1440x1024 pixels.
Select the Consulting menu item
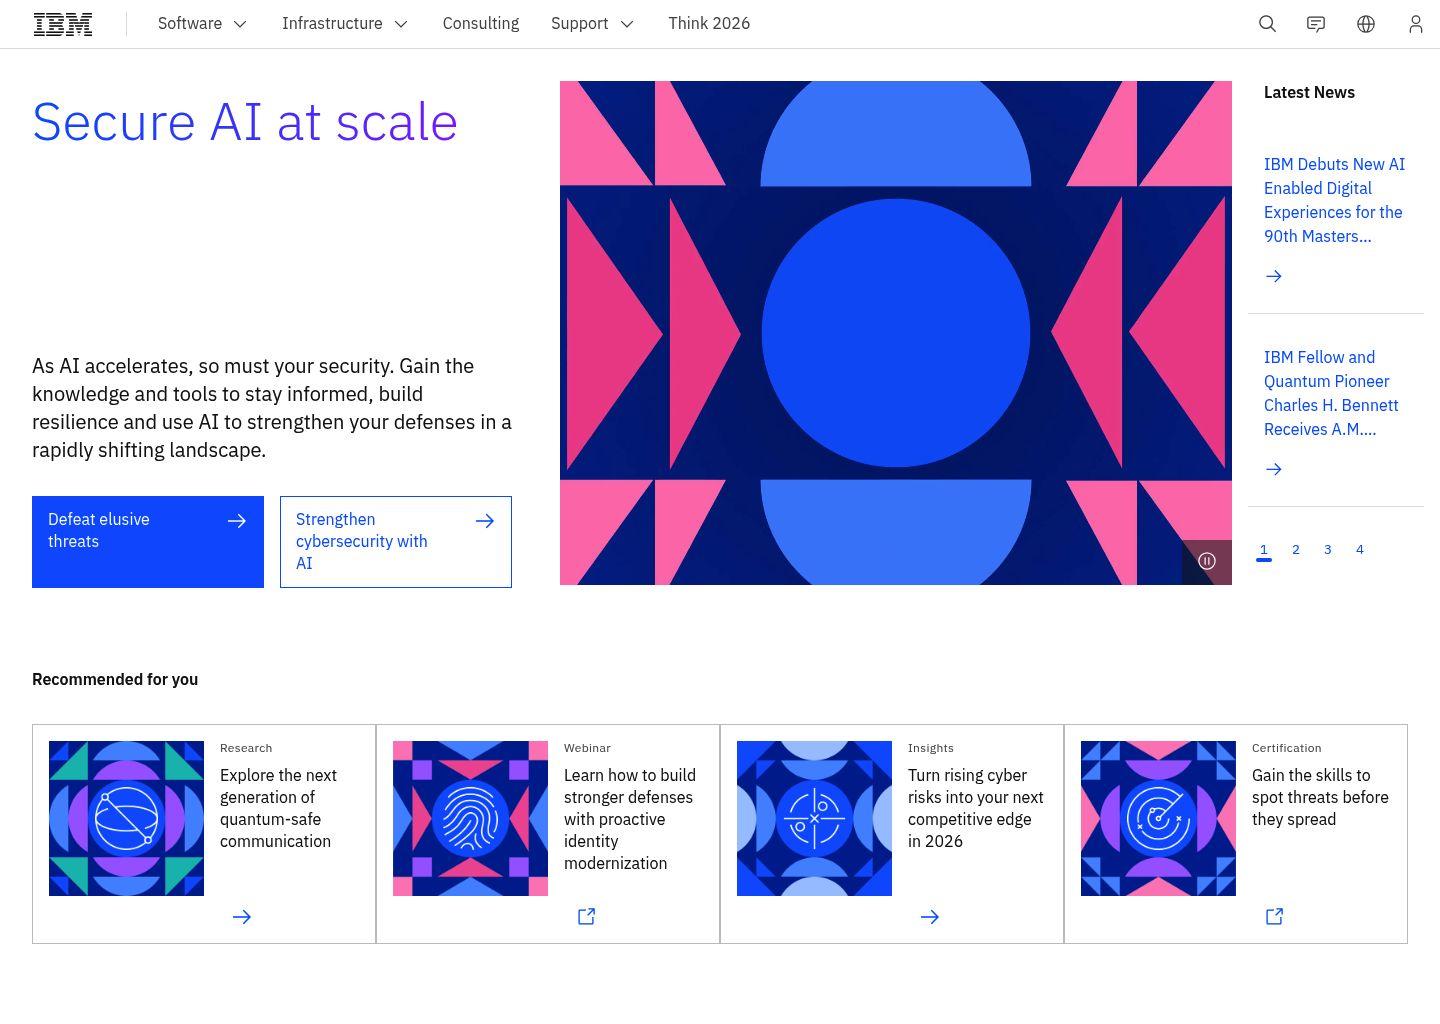point(480,23)
